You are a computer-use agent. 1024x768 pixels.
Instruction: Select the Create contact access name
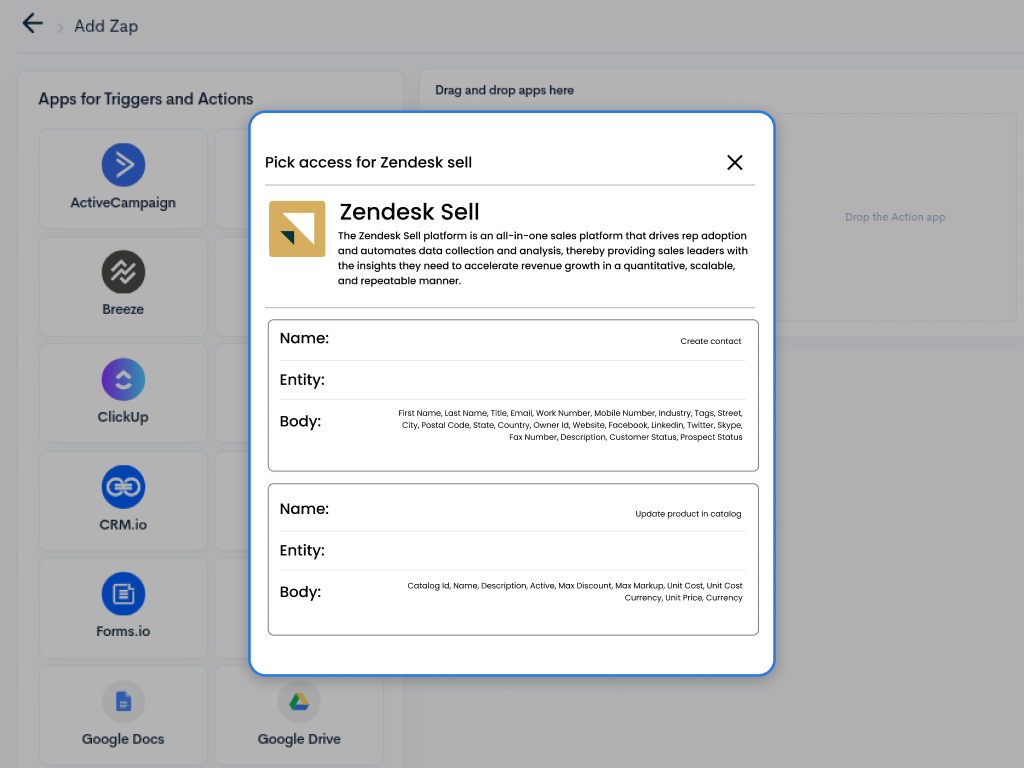tap(710, 341)
